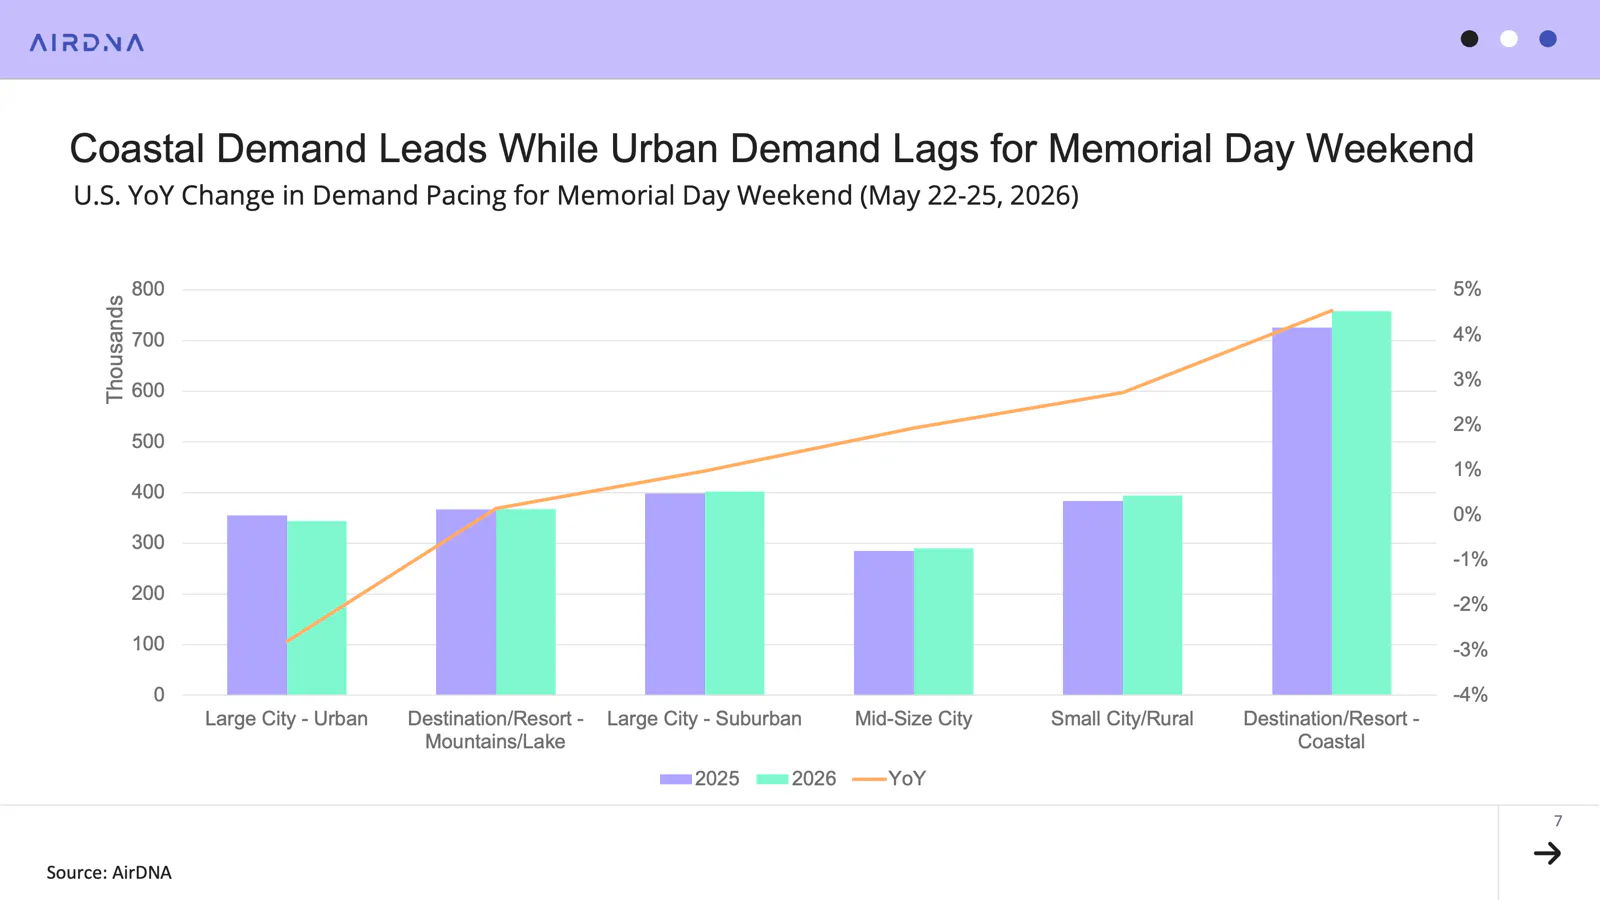This screenshot has height=900, width=1600.
Task: Click the 5% right axis value
Action: [x=1467, y=289]
